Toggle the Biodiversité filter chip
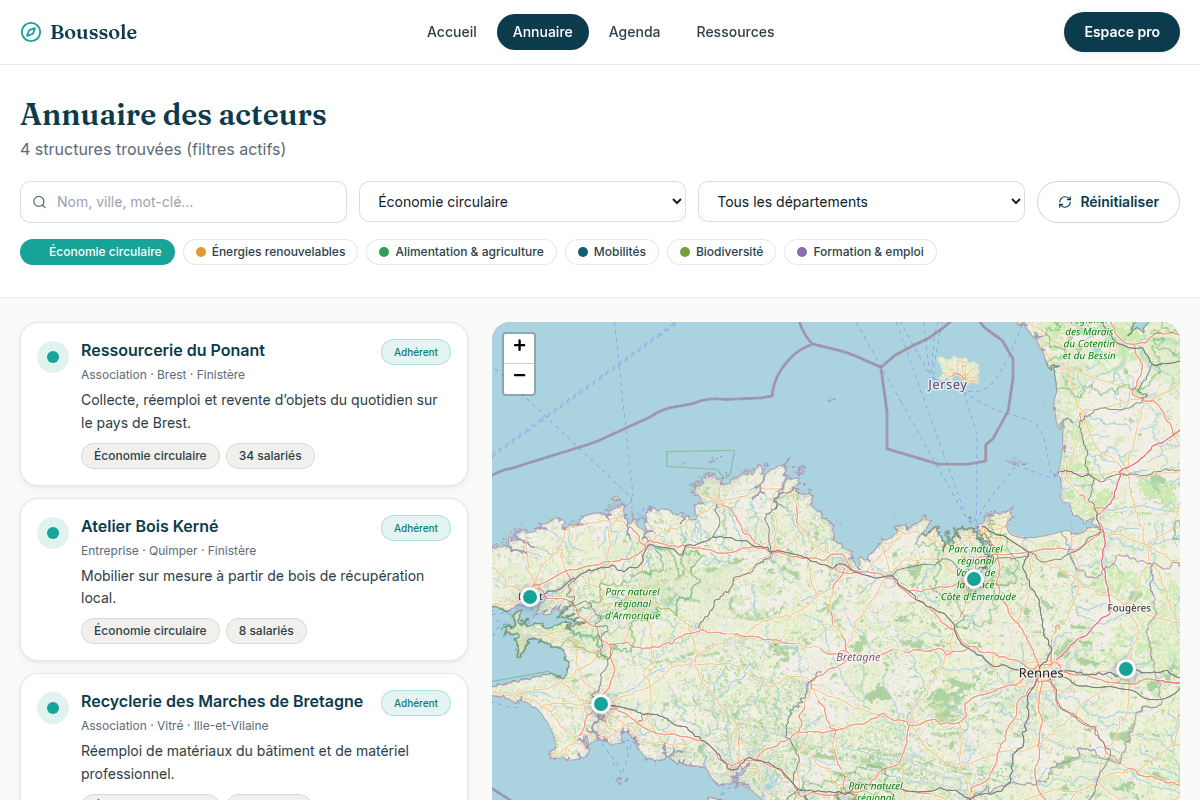The width and height of the screenshot is (1200, 800). pos(721,252)
